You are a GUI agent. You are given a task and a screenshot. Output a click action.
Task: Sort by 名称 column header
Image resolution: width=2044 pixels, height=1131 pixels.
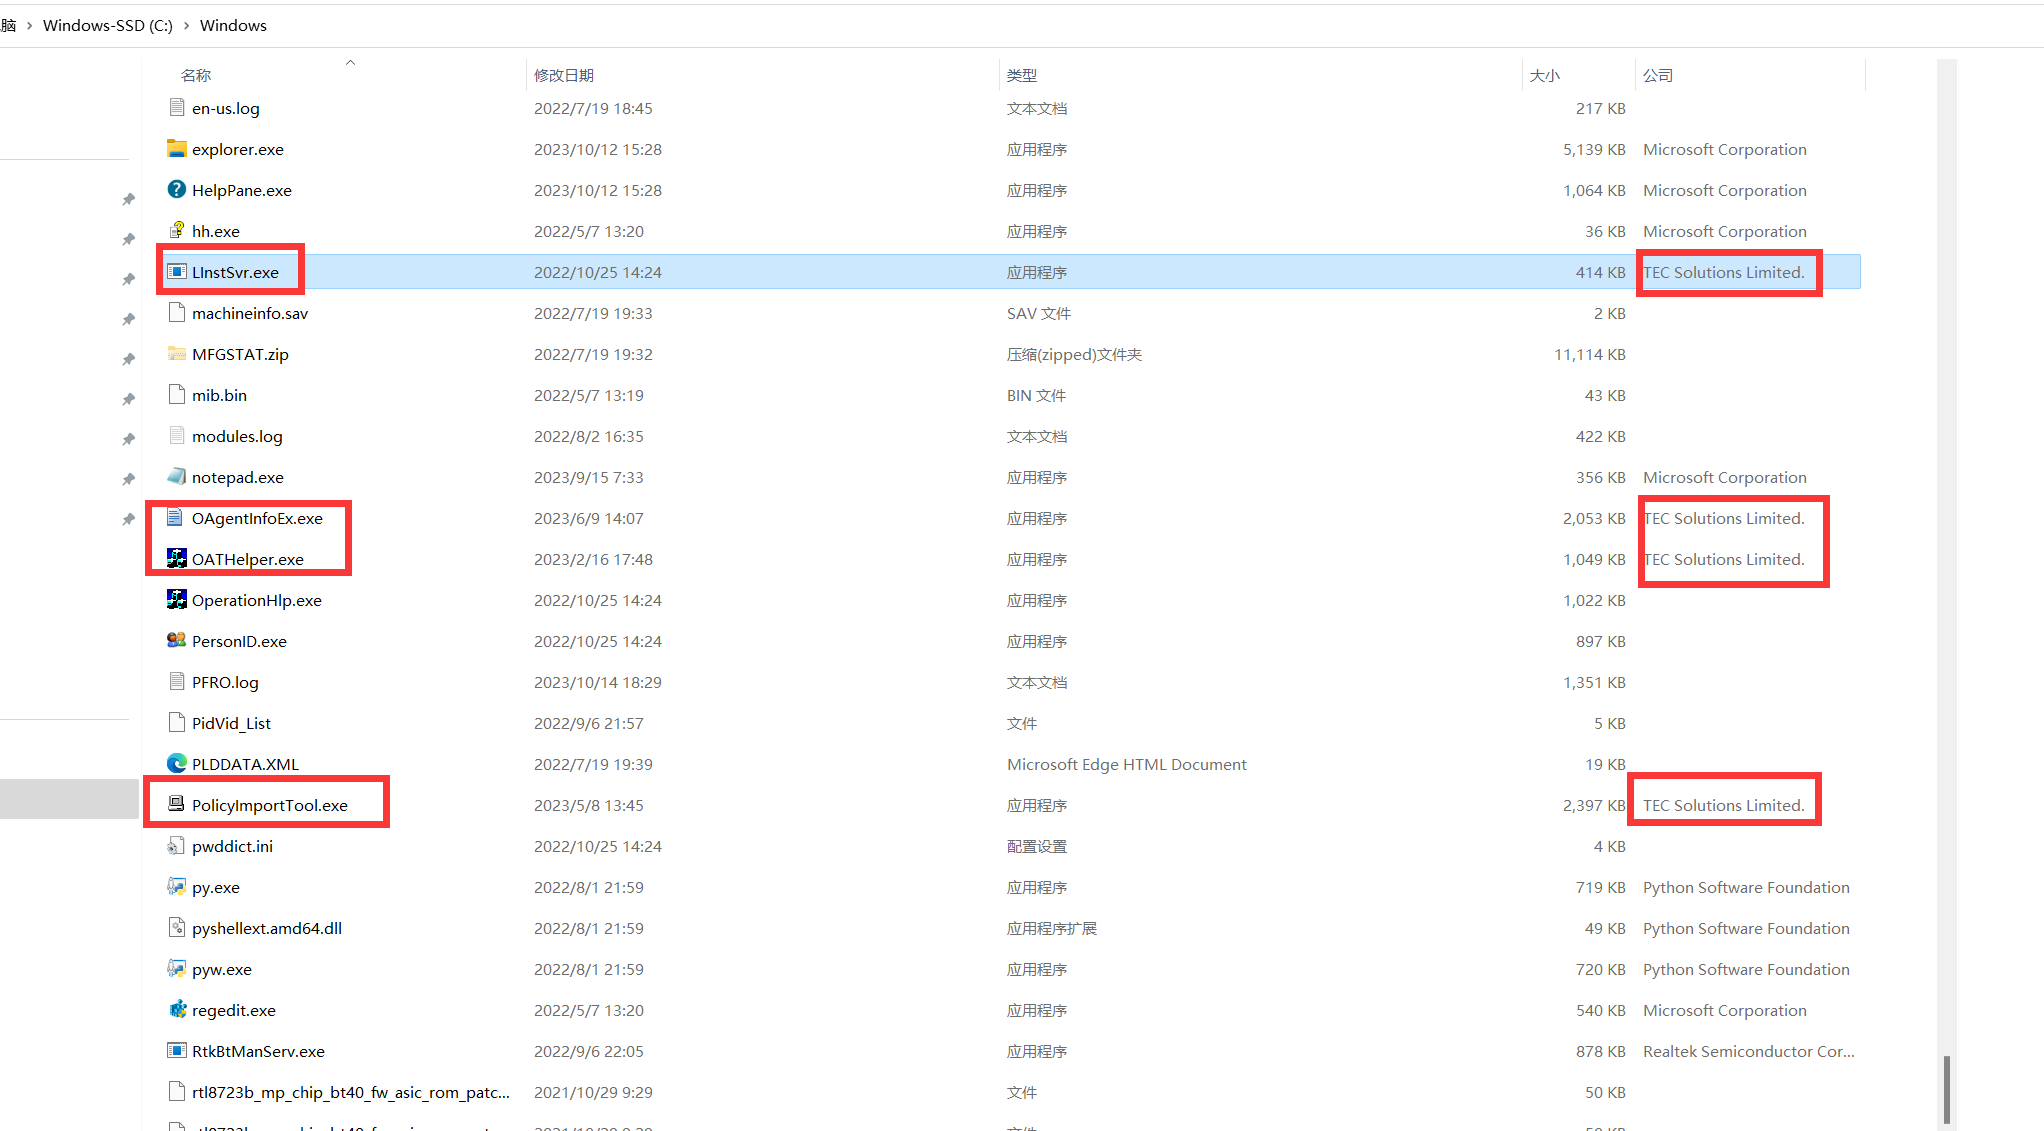tap(196, 75)
